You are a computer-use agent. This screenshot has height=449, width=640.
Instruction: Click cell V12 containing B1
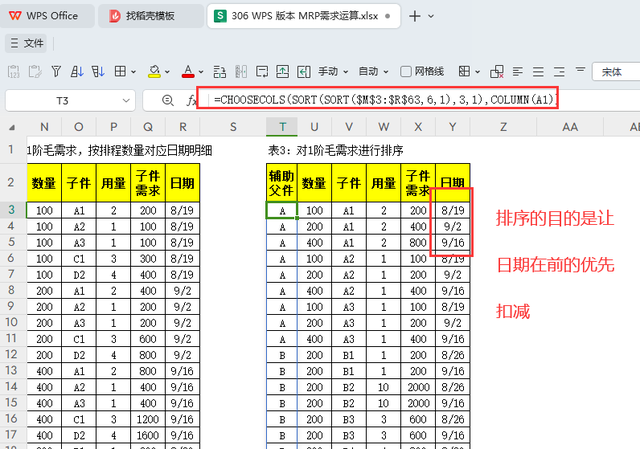pyautogui.click(x=349, y=355)
